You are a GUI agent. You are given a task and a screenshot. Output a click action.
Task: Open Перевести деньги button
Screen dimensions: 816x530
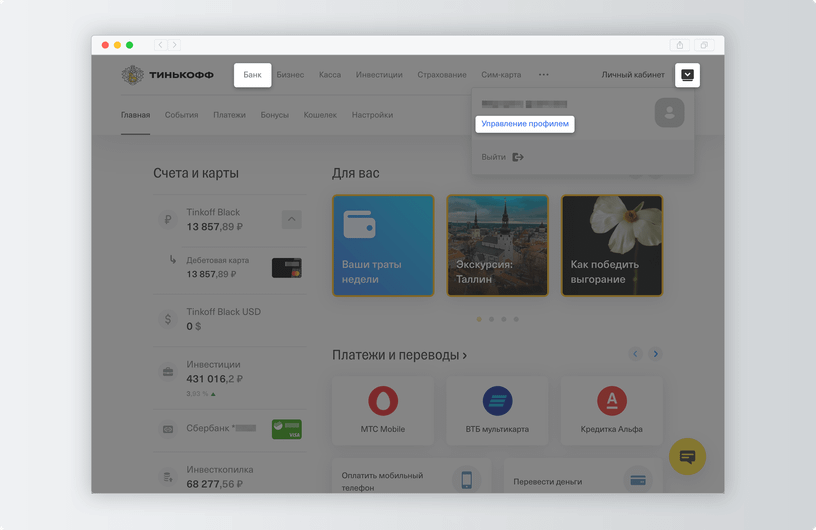[583, 476]
